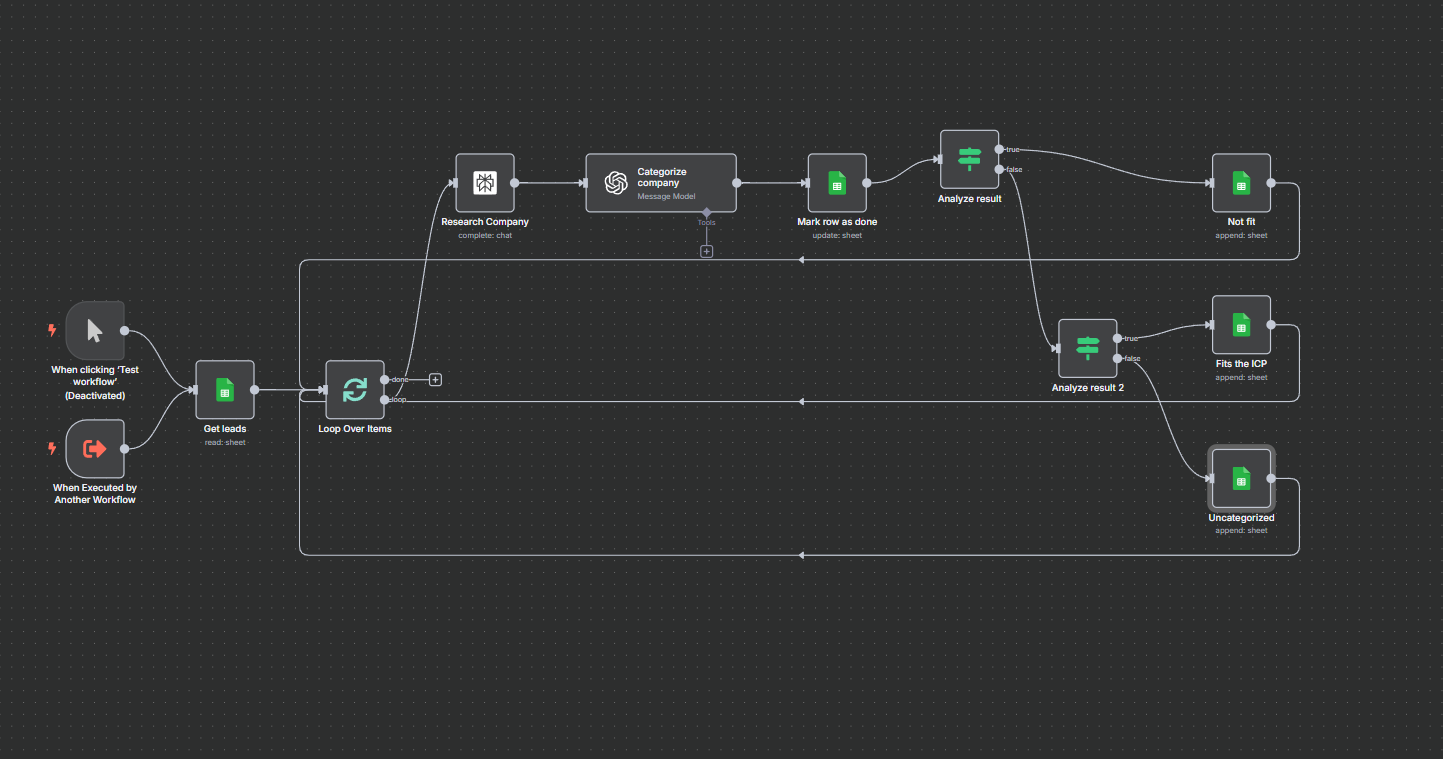Click the 'Loop Over Items' label text
Screen dimensions: 1443x759
355,429
